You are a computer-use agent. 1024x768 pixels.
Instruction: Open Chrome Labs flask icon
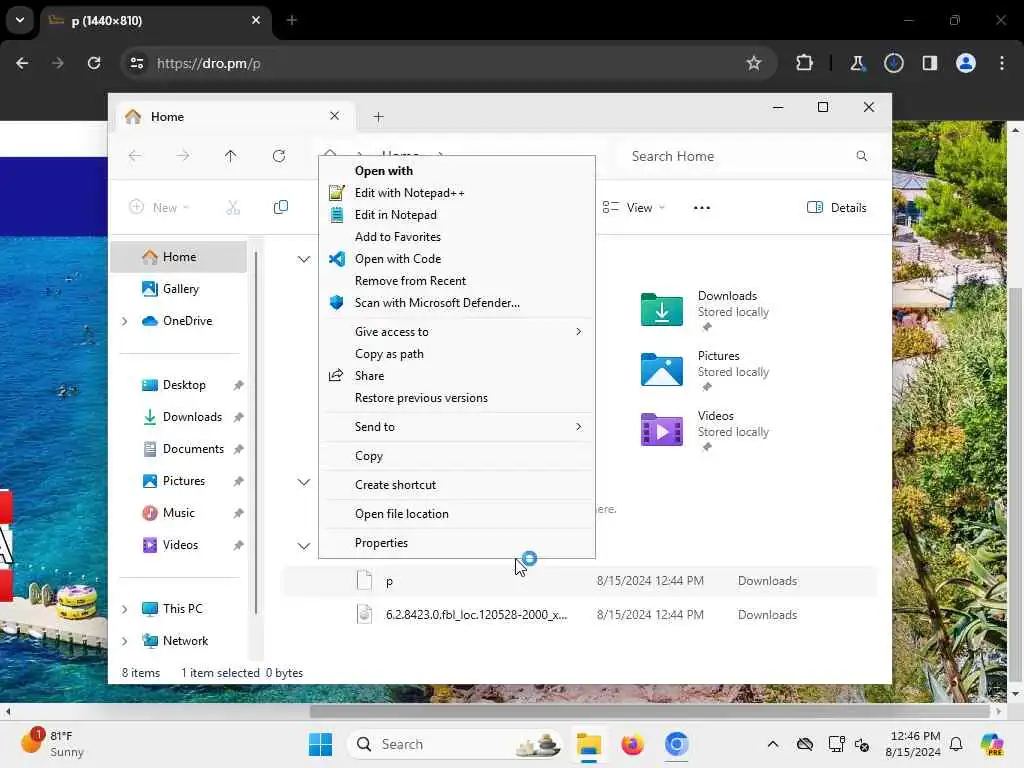point(857,63)
